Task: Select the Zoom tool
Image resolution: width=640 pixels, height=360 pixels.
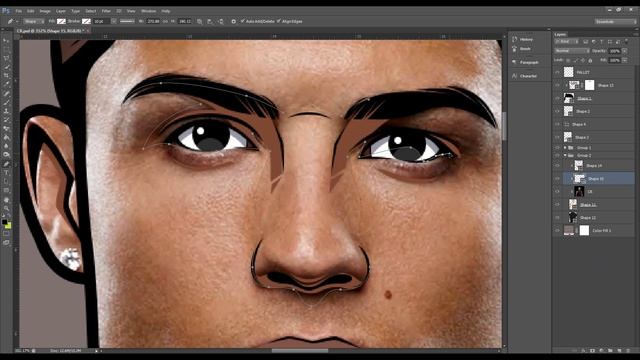Action: (6, 208)
